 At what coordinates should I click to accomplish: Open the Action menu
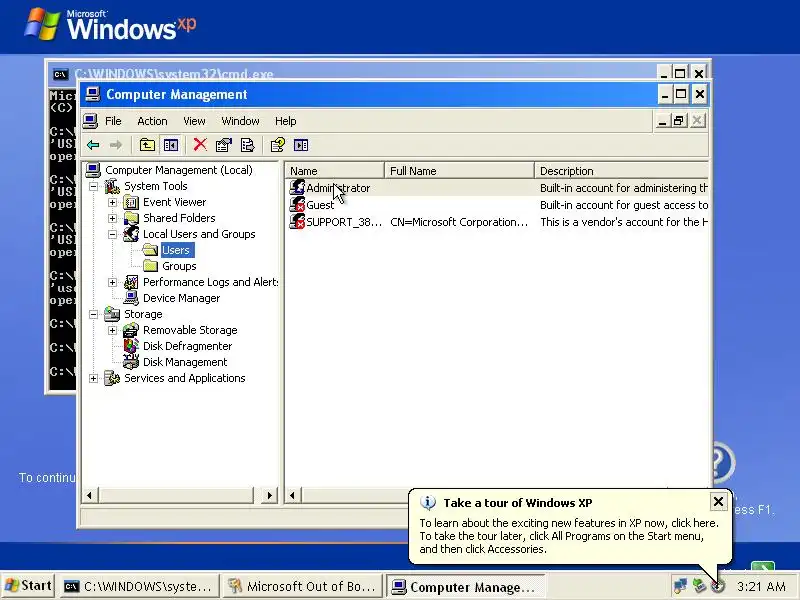coord(152,121)
